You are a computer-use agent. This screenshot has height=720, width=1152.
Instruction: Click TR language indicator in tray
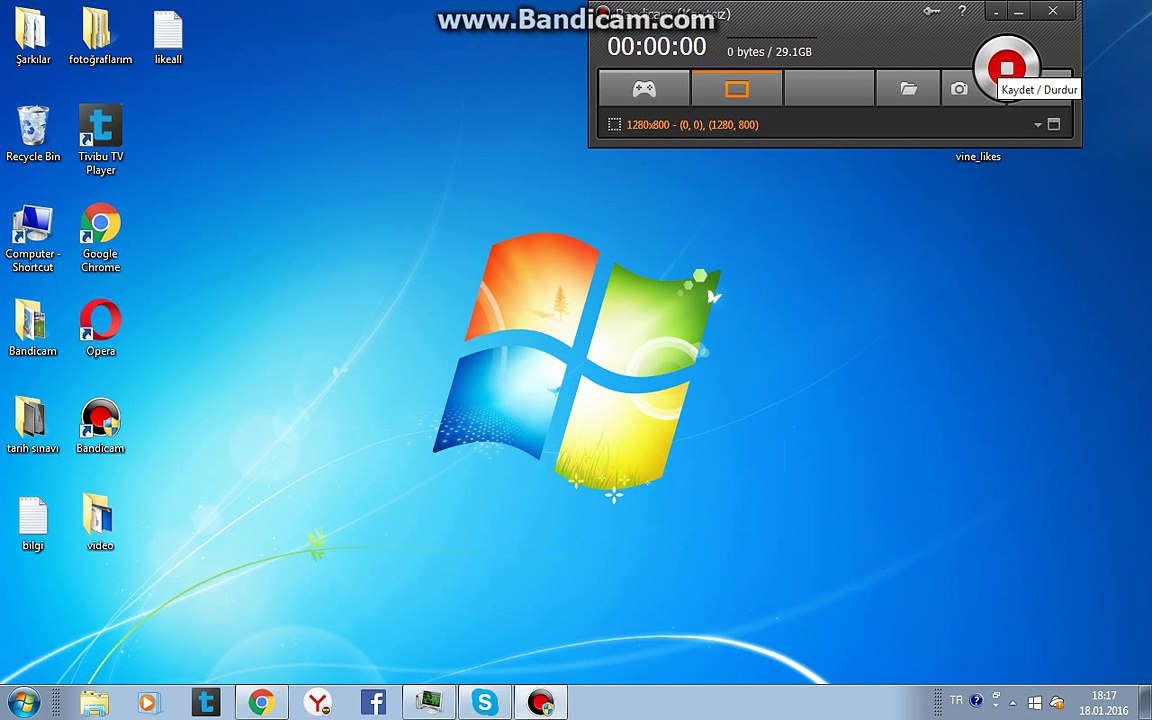(956, 700)
